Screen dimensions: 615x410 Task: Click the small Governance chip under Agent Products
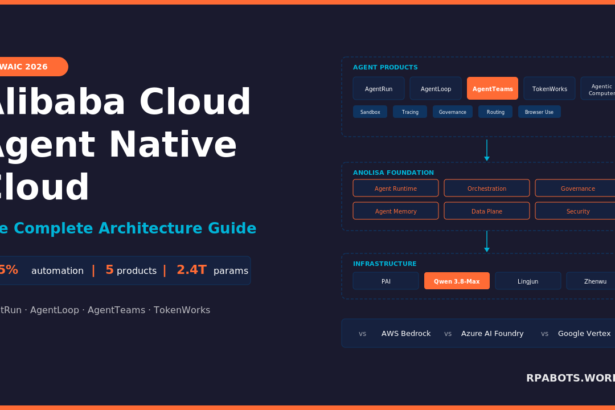click(453, 112)
